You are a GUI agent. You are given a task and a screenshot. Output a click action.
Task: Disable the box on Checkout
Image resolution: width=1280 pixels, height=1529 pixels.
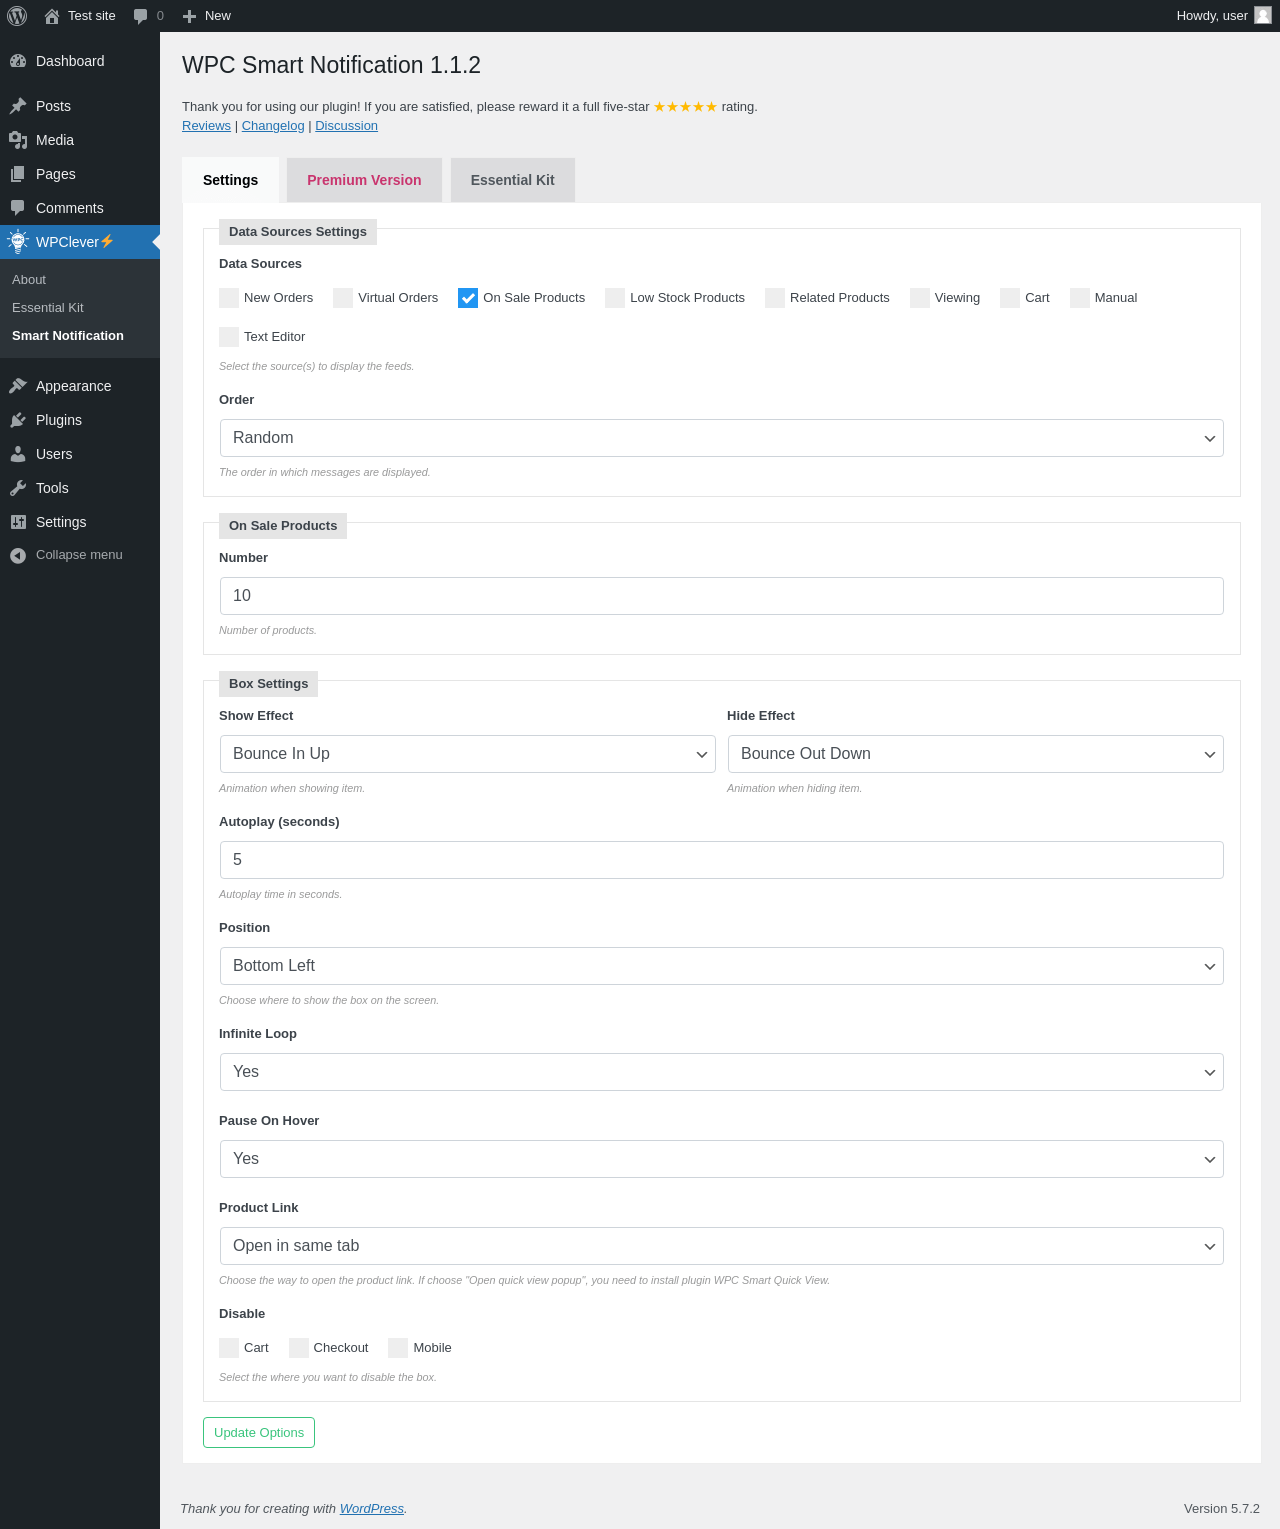[x=299, y=1348]
